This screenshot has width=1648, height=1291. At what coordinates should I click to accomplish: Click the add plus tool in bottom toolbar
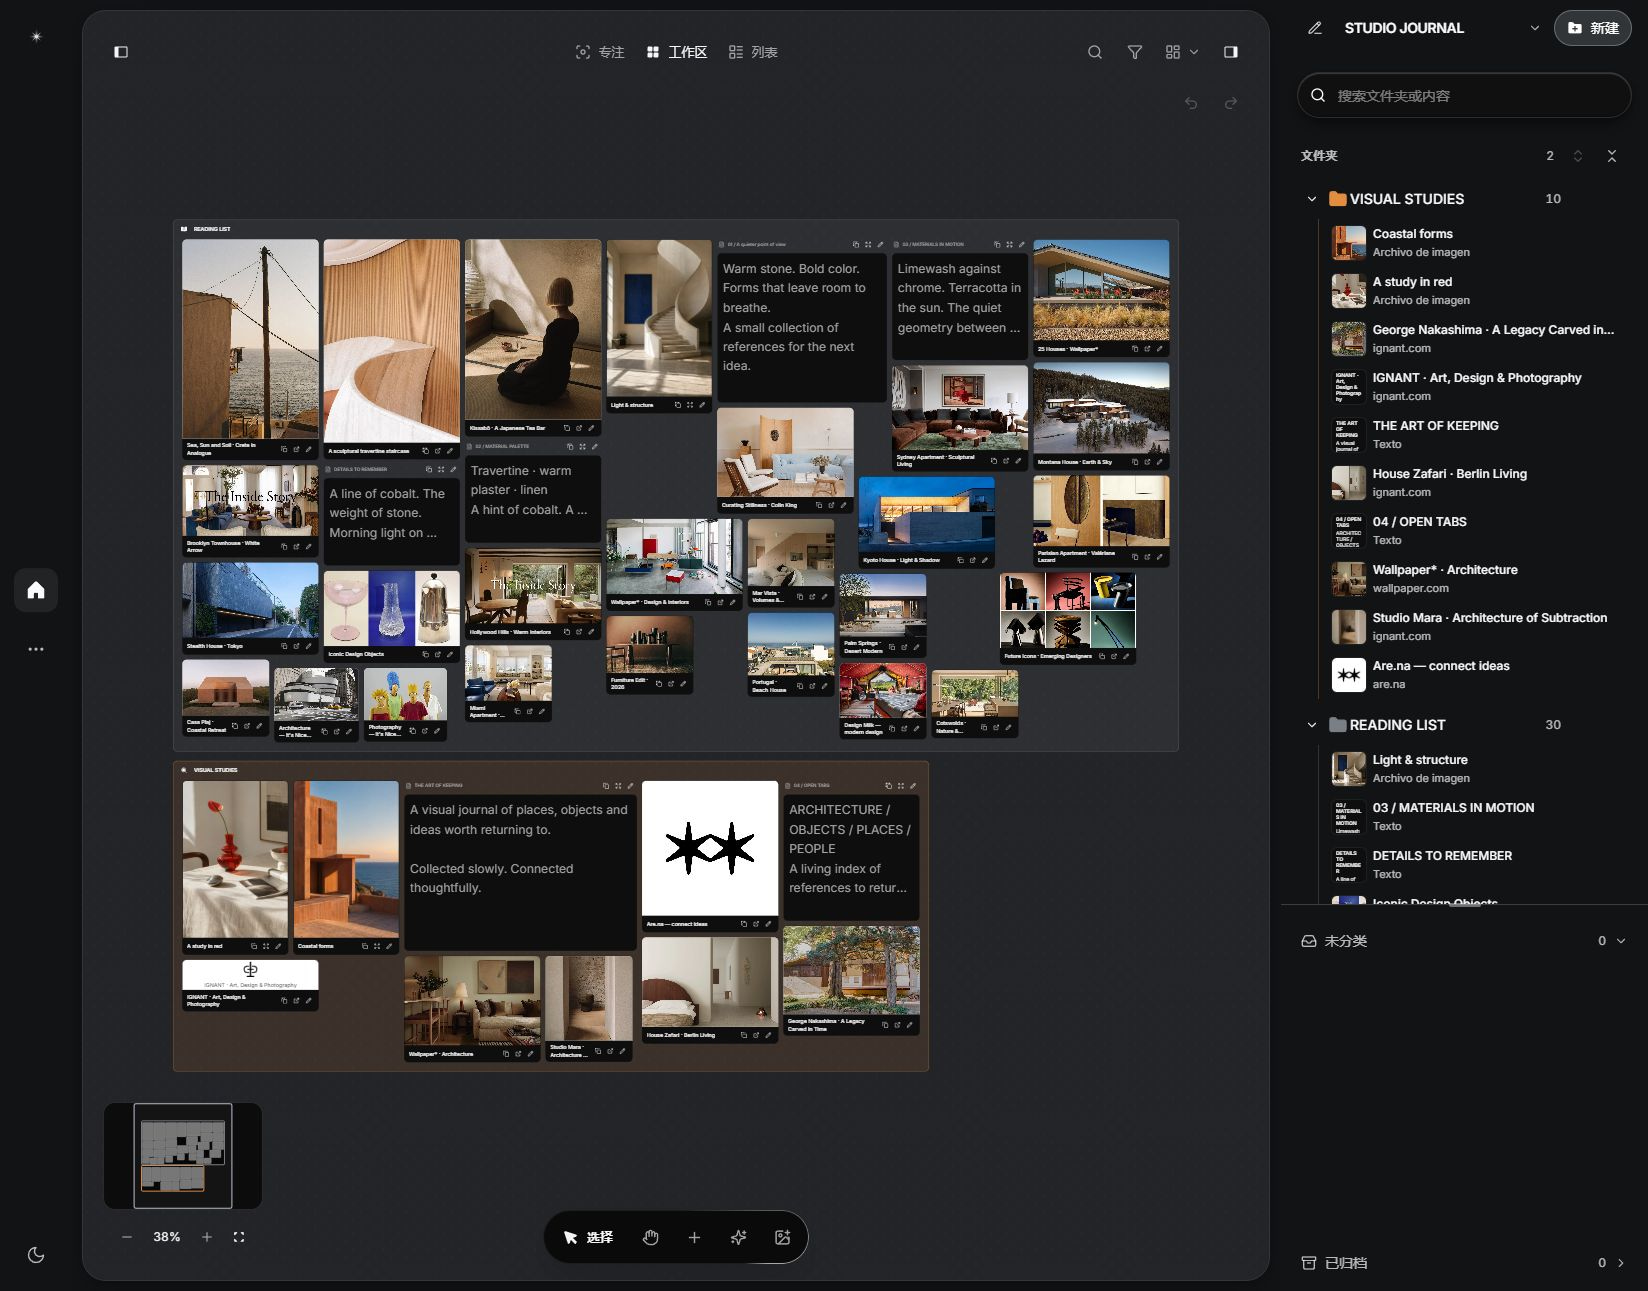694,1238
